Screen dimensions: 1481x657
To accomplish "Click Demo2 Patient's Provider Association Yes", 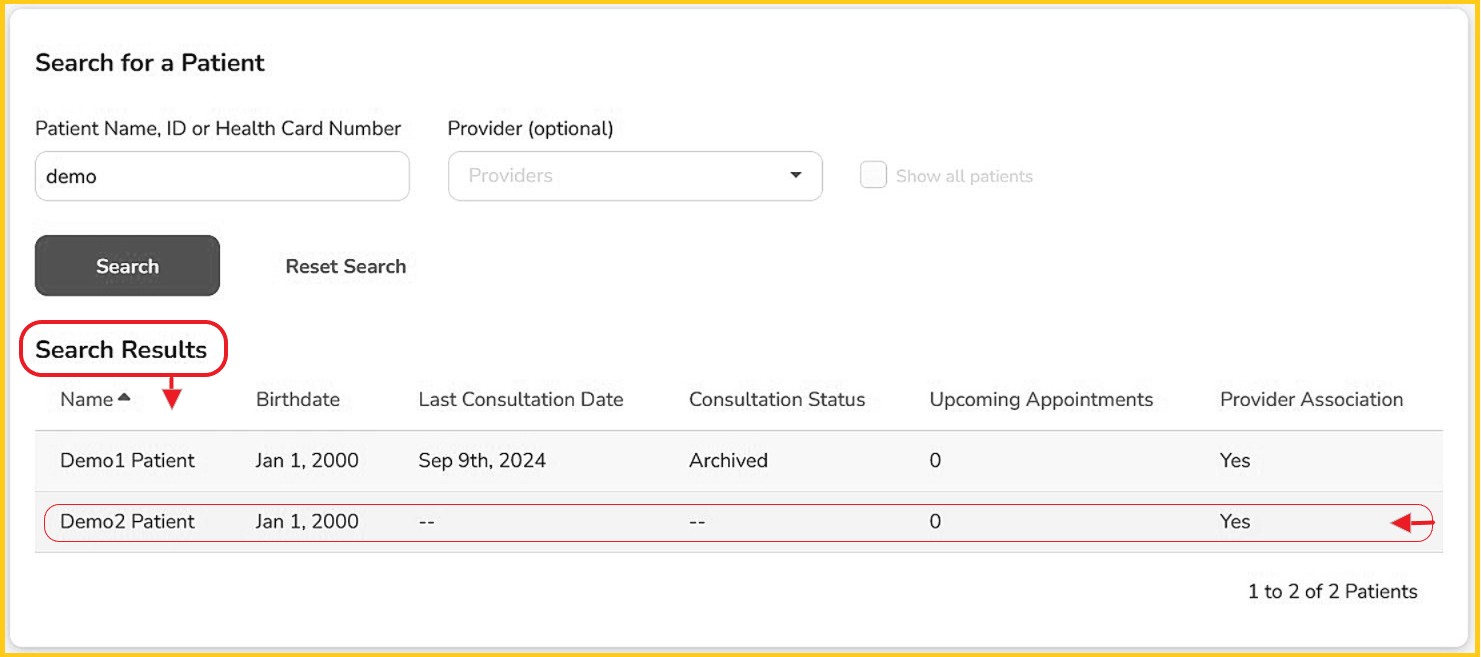I will [1235, 522].
